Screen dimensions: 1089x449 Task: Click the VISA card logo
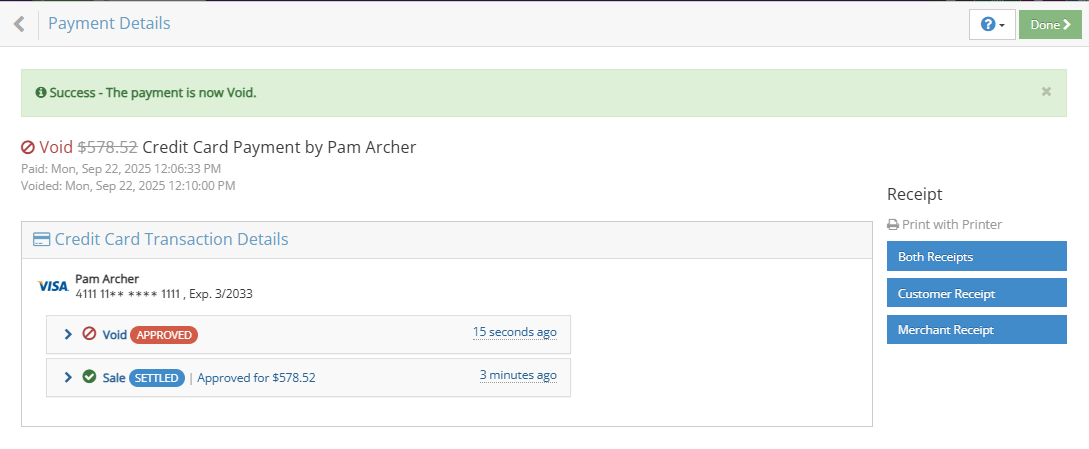point(53,286)
